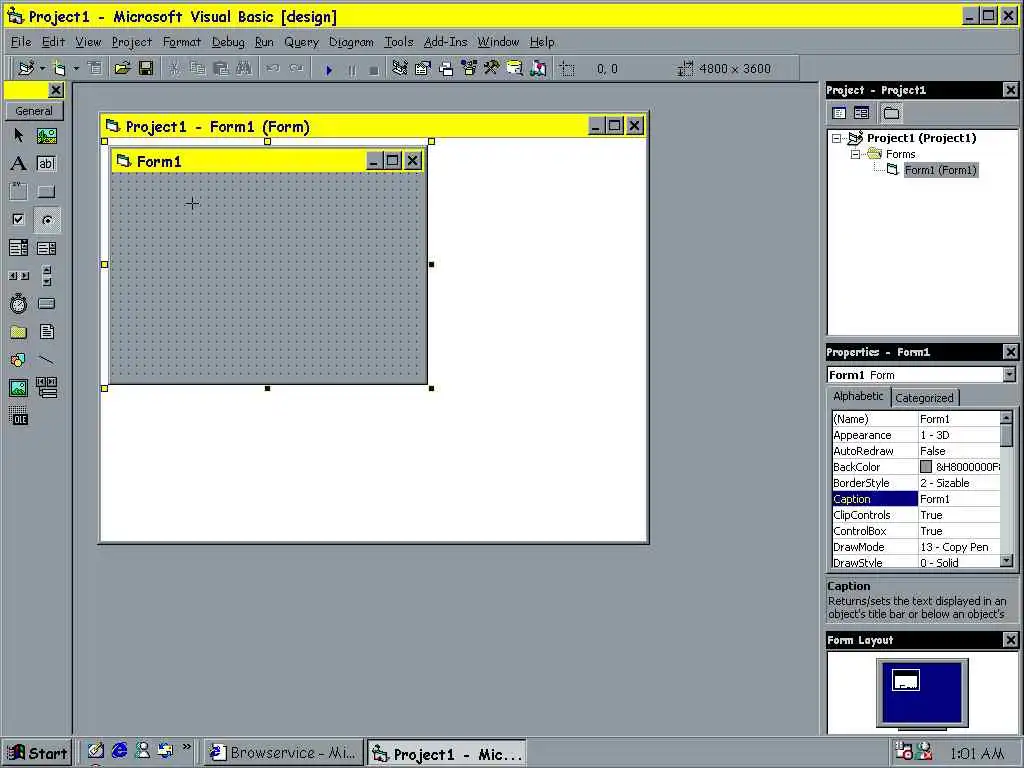Select the TextBox (abl) control tool
The width and height of the screenshot is (1024, 768).
(46, 163)
